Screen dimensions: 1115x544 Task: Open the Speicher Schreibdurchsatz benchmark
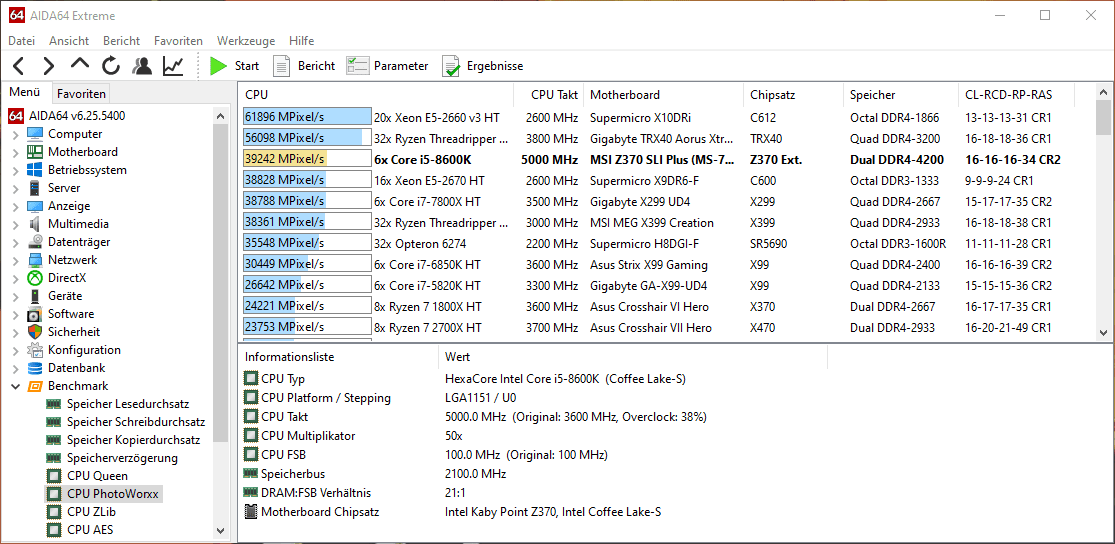click(x=136, y=422)
